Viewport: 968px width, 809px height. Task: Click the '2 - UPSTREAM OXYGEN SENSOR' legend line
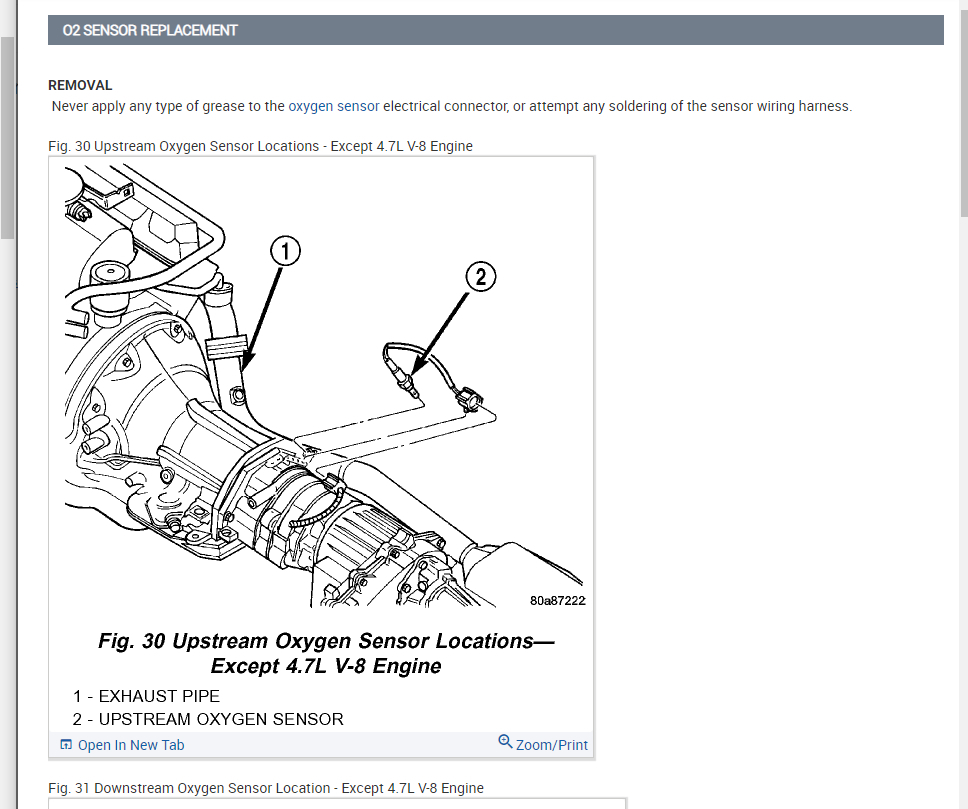coord(208,719)
